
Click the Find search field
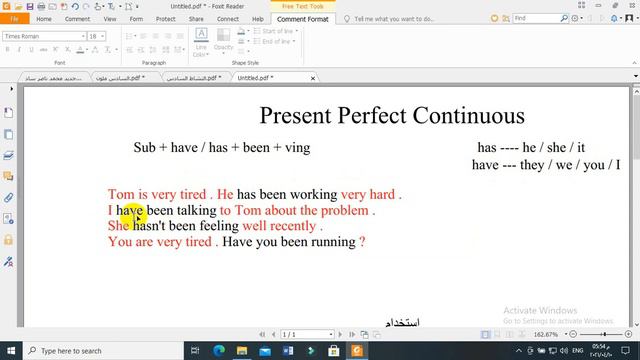[536, 18]
